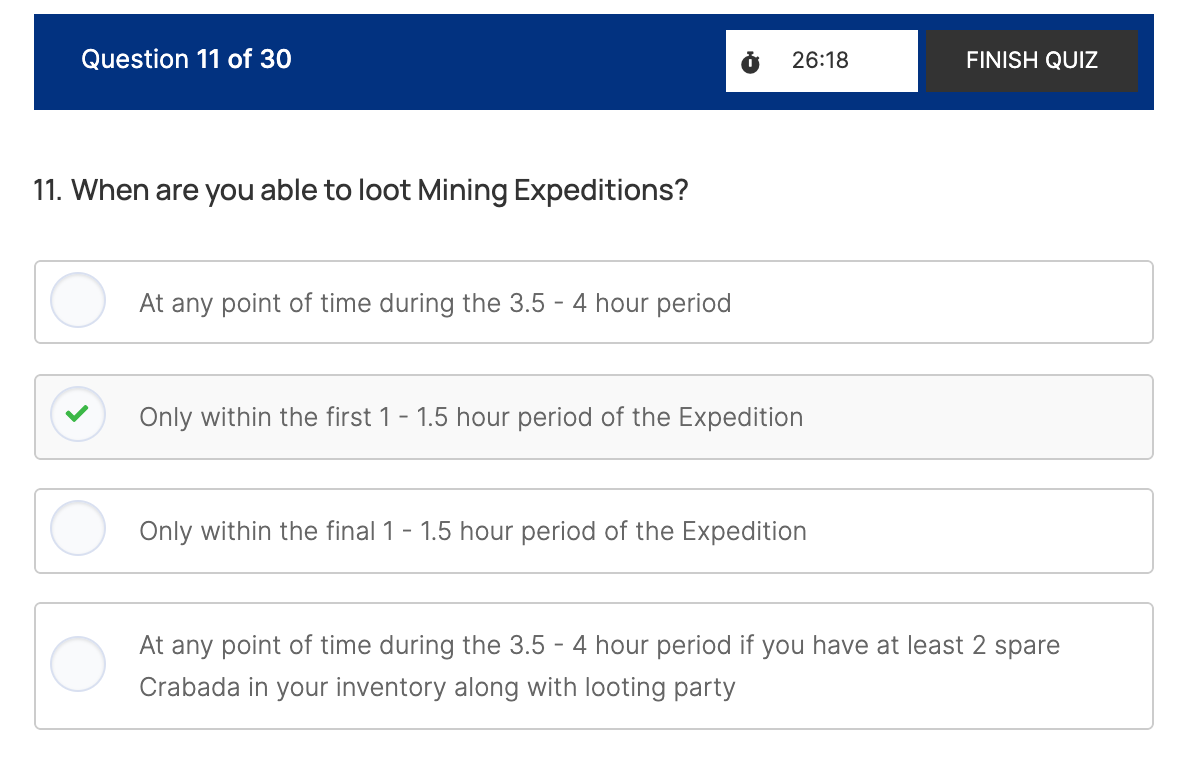Select radio for the 2 spare Crabada option
Screen dimensions: 1190x766
click(x=77, y=664)
